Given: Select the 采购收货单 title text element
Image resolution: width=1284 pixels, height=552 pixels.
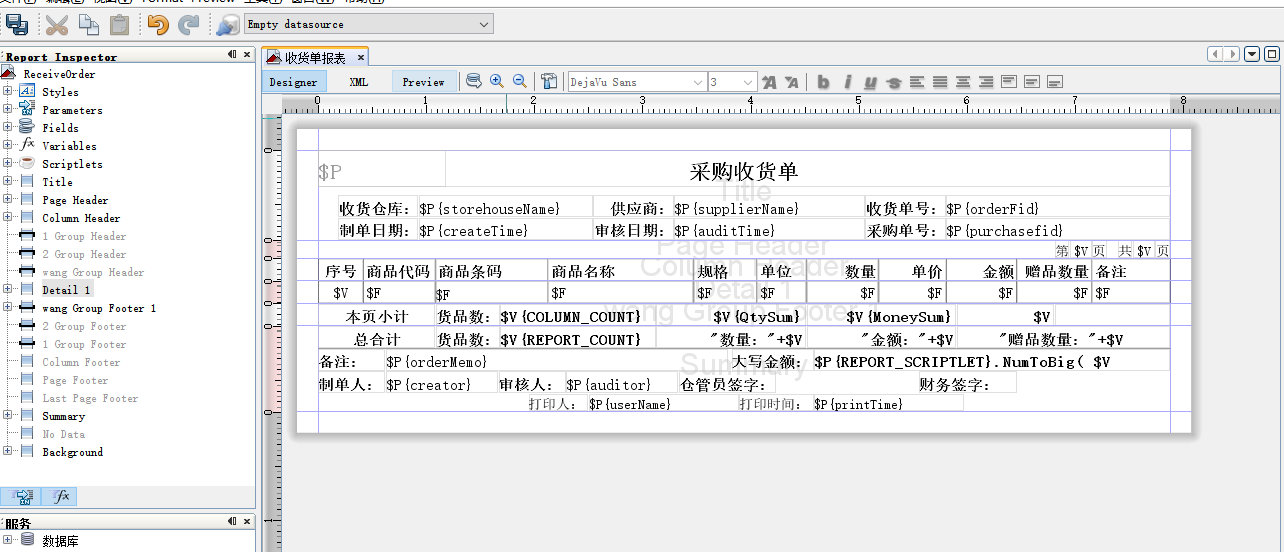Looking at the screenshot, I should tap(744, 172).
